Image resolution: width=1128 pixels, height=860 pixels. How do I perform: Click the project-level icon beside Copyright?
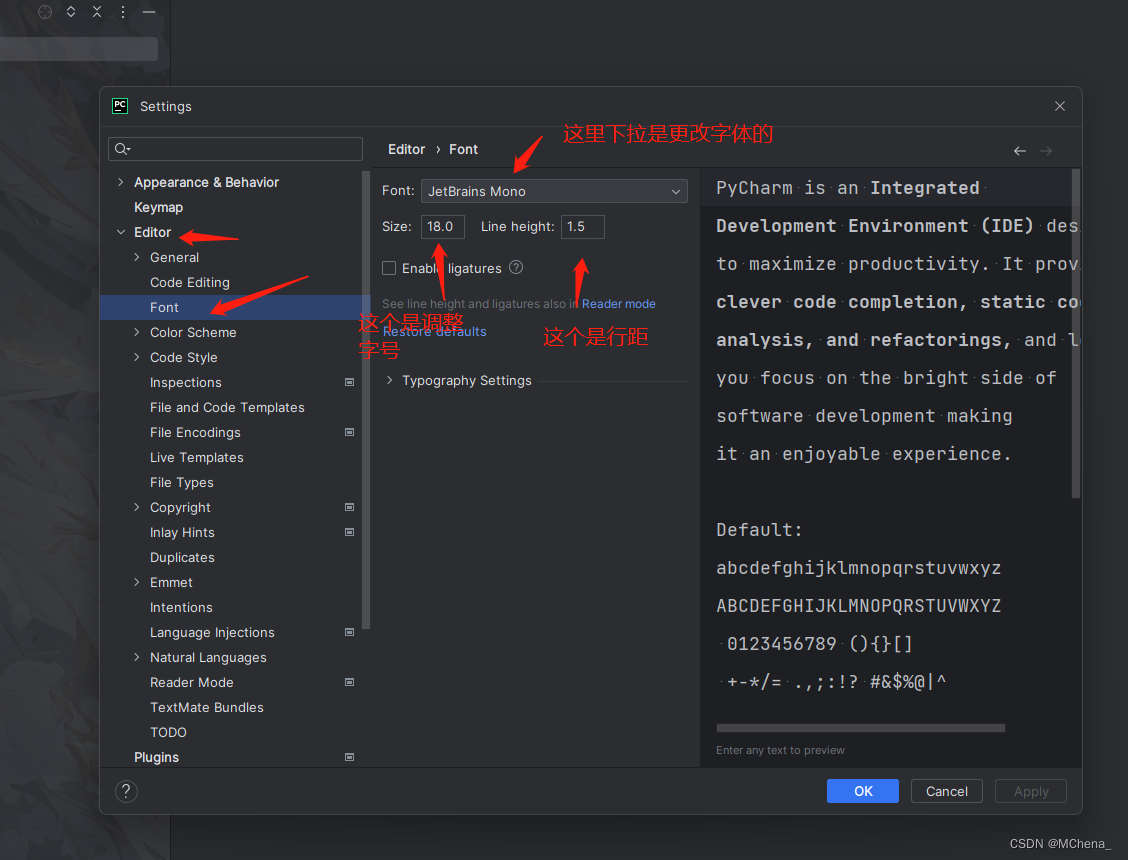pos(350,507)
